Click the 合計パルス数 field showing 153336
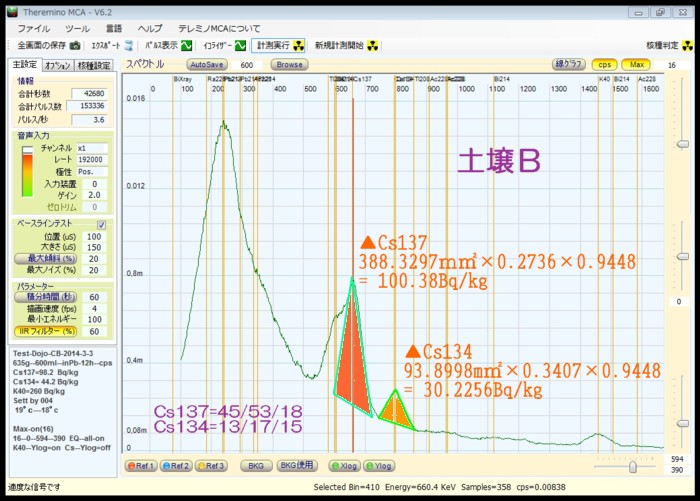Image resolution: width=700 pixels, height=501 pixels. tap(87, 106)
